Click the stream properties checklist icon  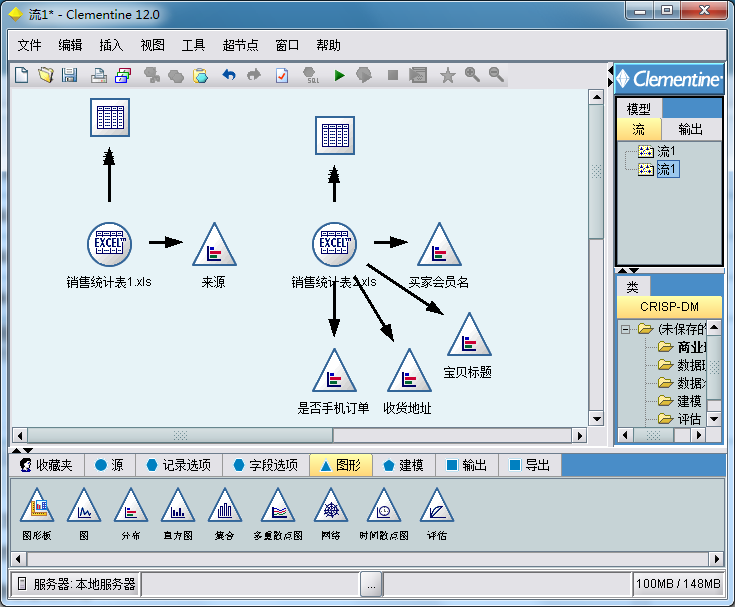coord(282,75)
